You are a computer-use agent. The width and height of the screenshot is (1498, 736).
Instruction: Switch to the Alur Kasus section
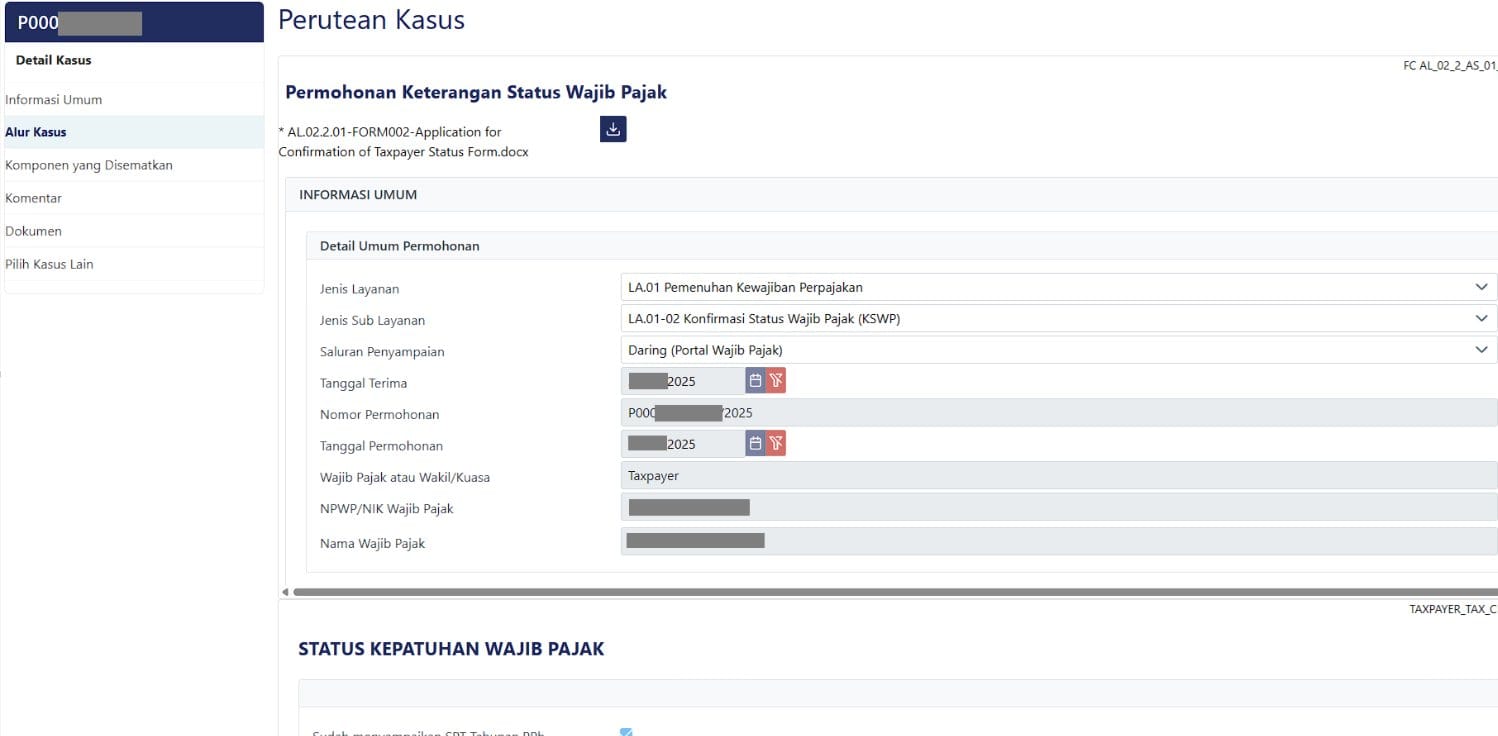[x=37, y=131]
